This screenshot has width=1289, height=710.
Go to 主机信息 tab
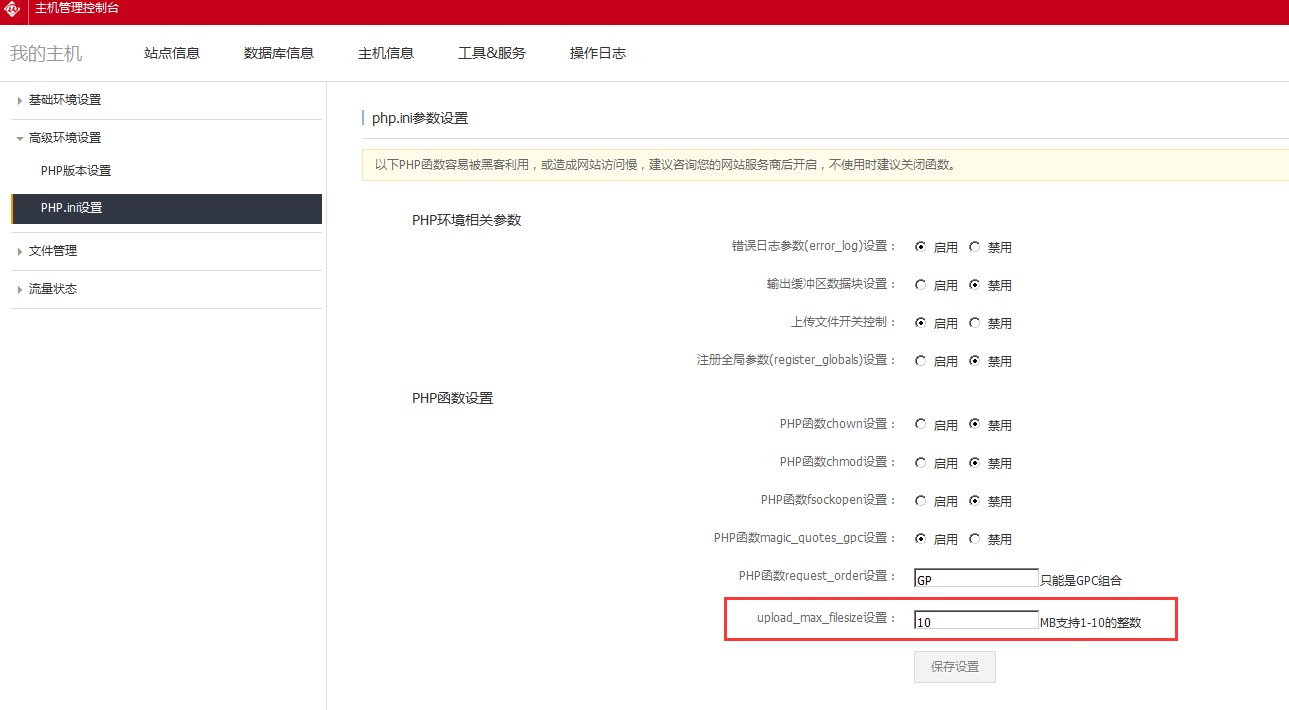click(386, 53)
